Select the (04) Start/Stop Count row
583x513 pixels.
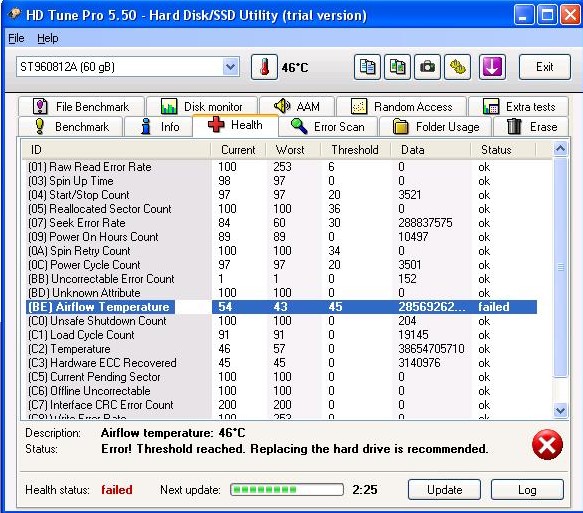(281, 195)
